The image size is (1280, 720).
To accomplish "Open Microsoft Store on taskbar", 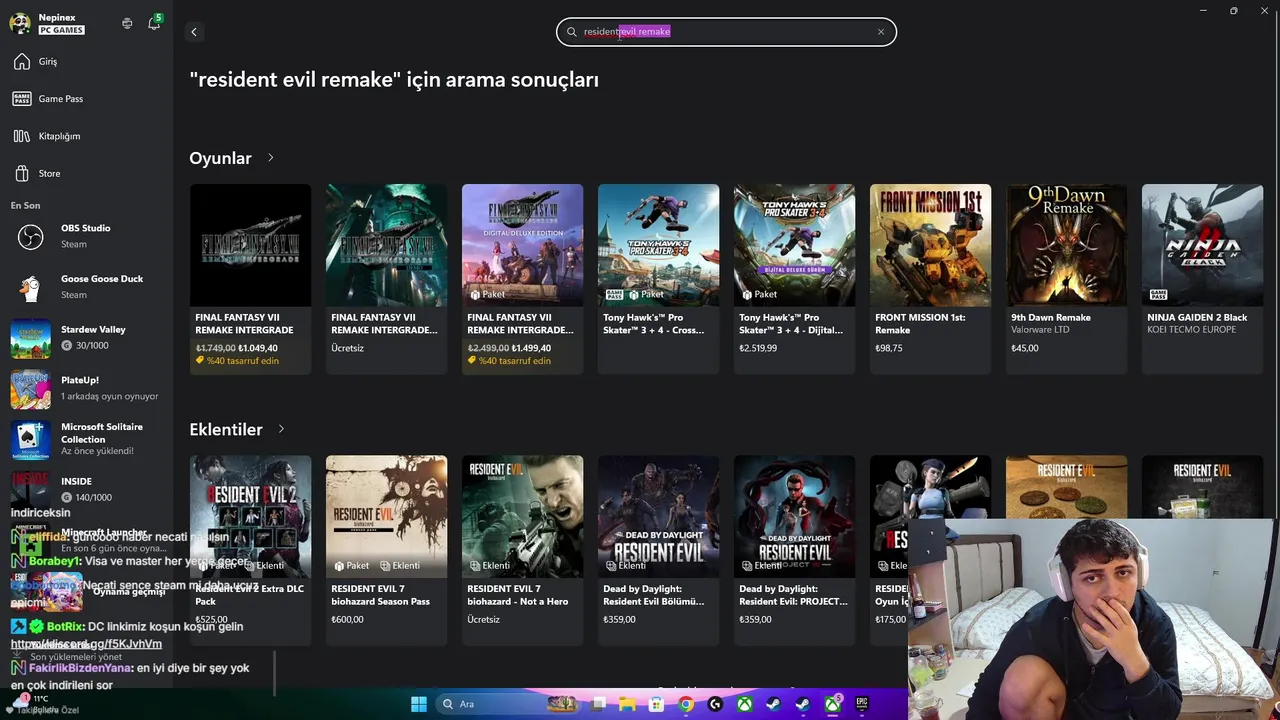I will pyautogui.click(x=657, y=704).
